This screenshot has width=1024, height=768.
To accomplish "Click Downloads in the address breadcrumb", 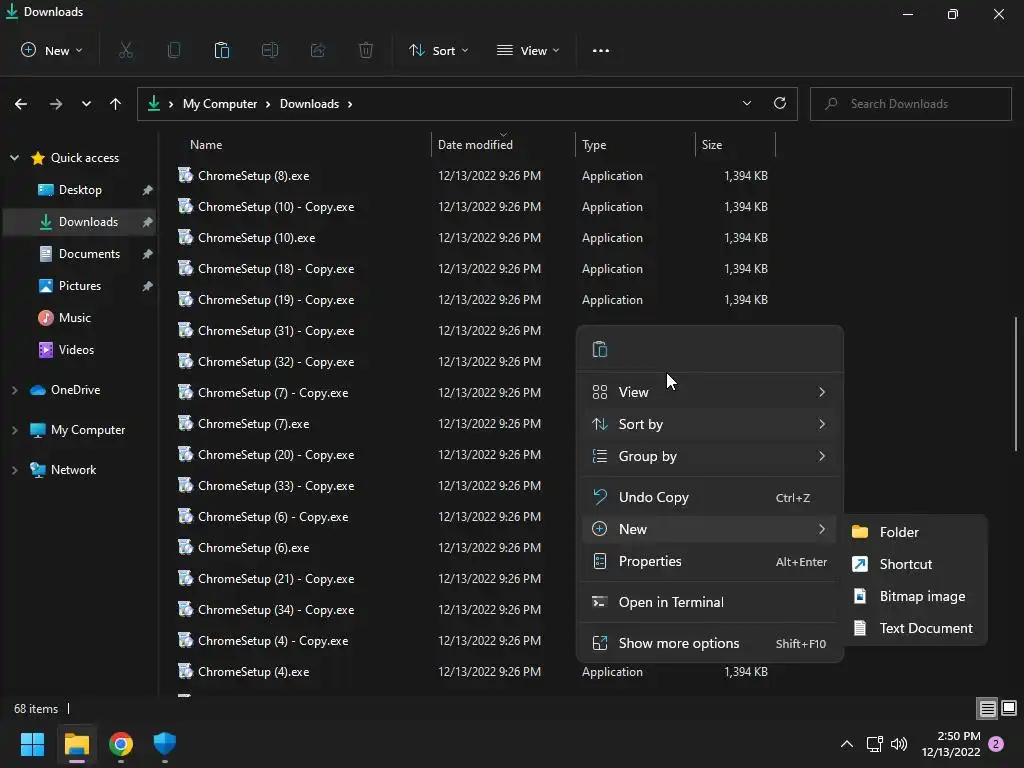I will tap(310, 104).
